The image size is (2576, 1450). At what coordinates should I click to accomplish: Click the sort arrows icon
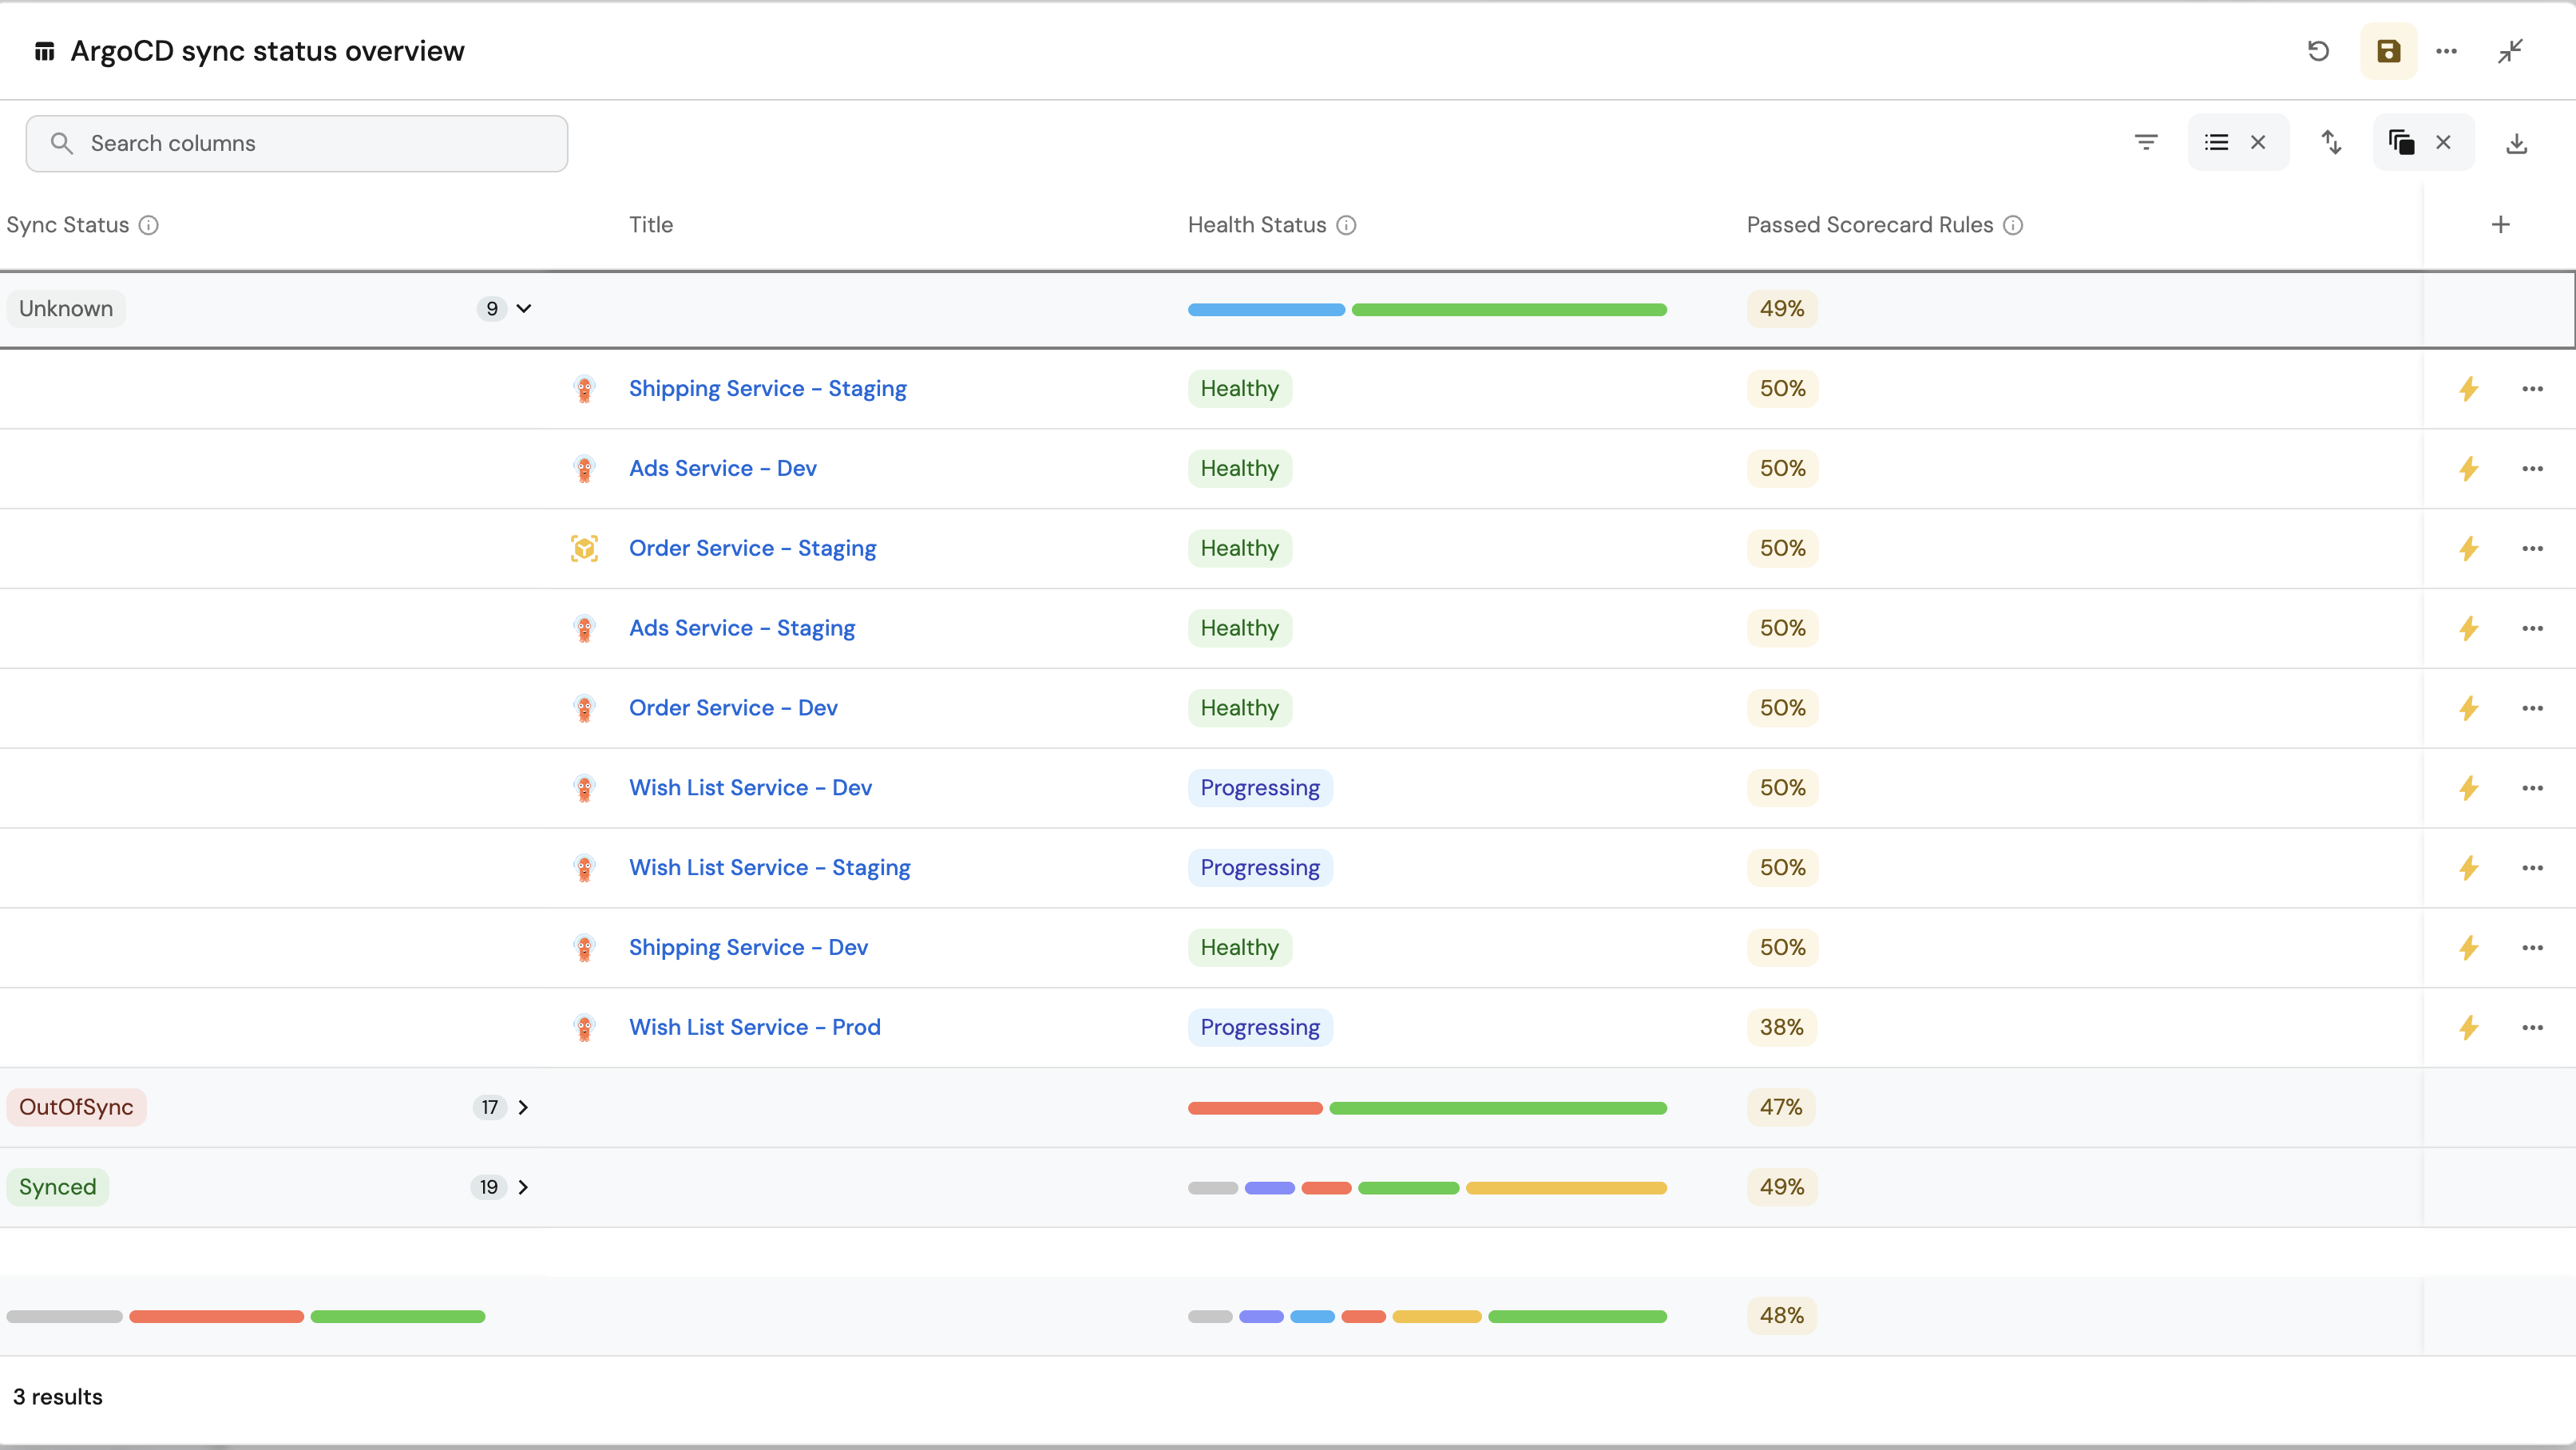2331,142
